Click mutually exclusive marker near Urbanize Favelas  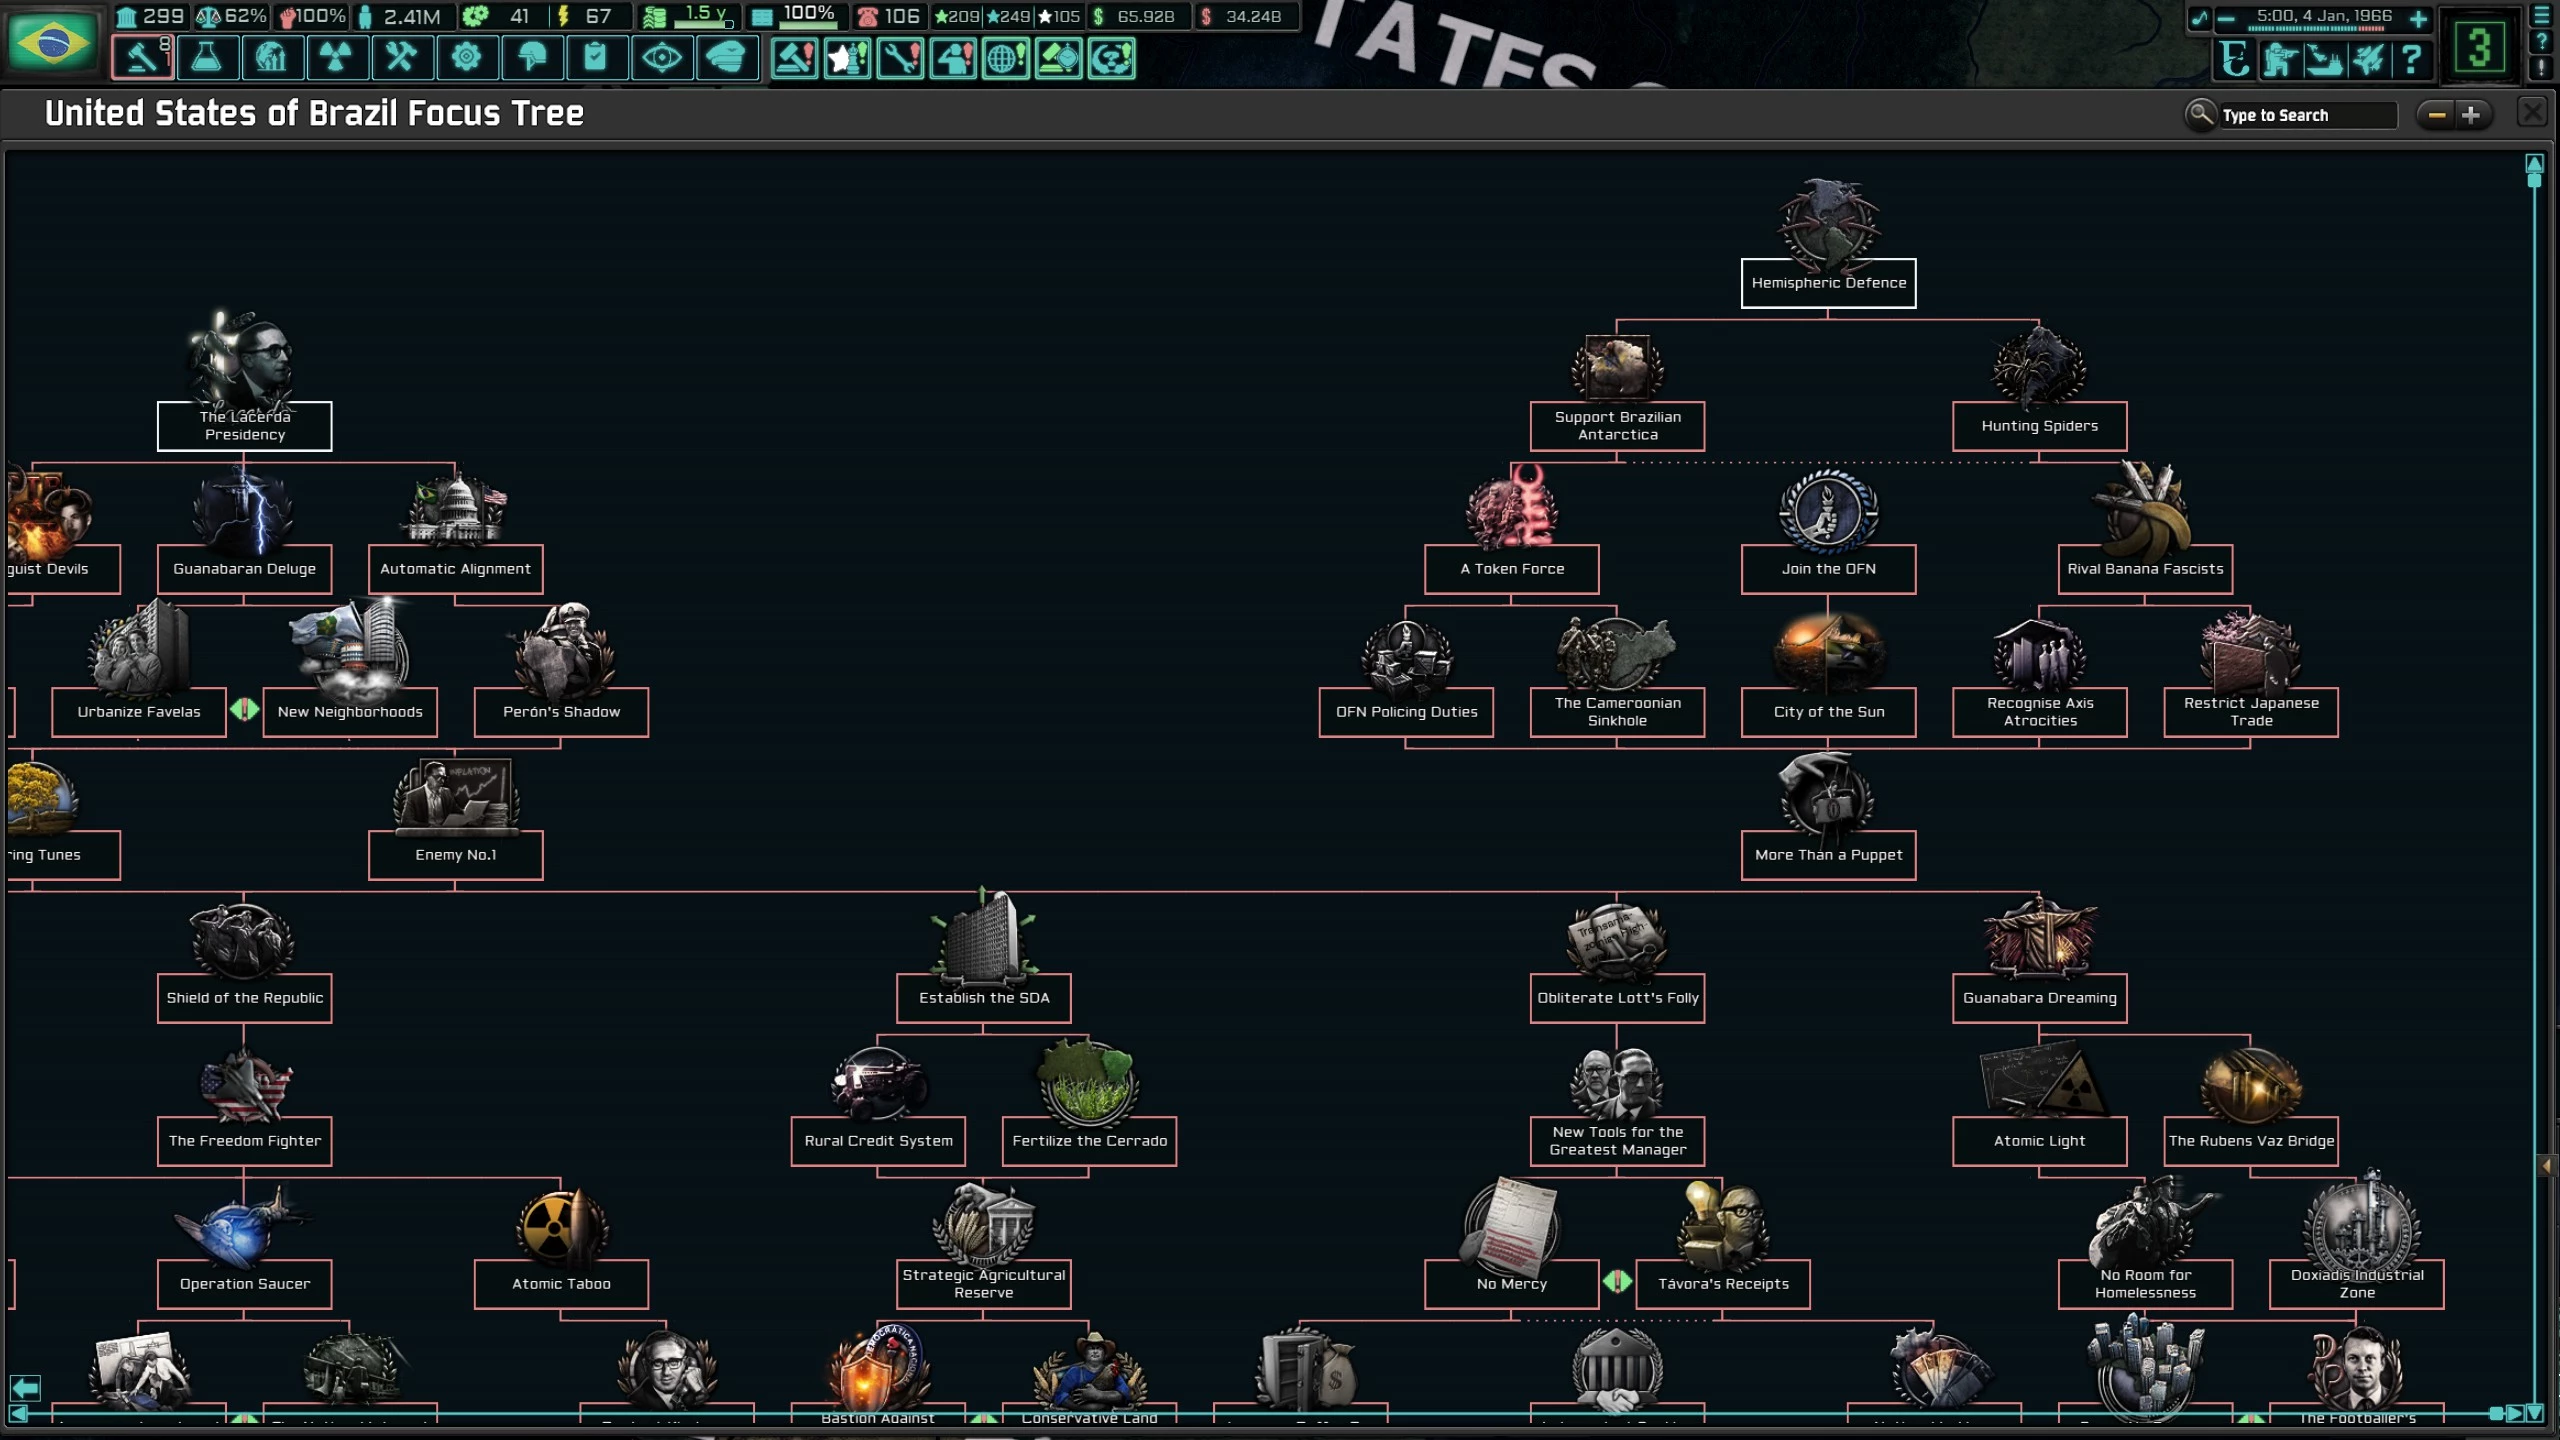244,710
